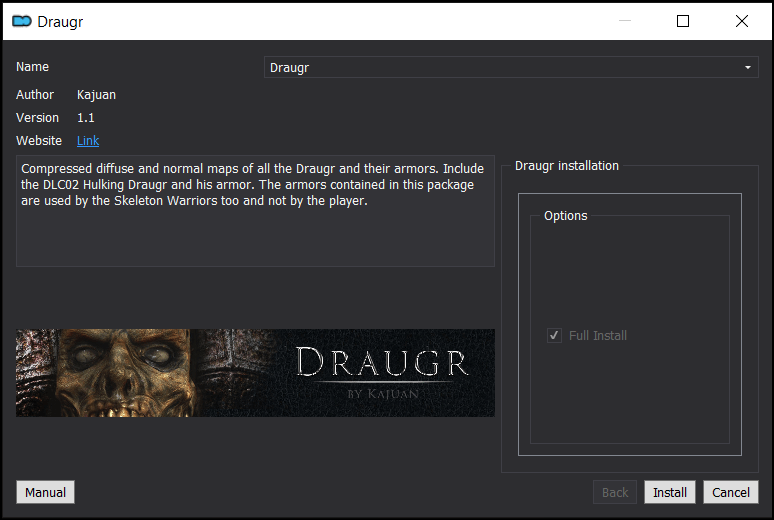Viewport: 774px width, 520px height.
Task: Open the Name dropdown arrow
Action: coord(747,67)
